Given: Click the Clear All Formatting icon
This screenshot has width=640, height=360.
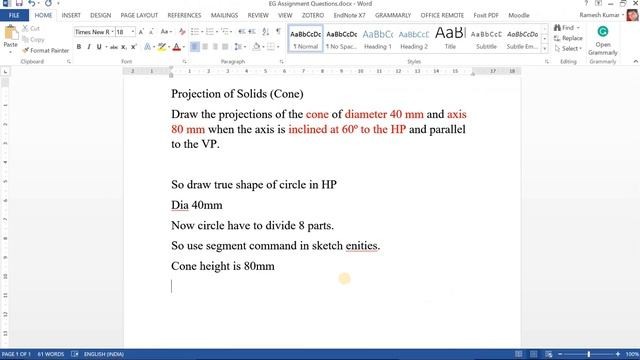Looking at the screenshot, I should tap(182, 32).
